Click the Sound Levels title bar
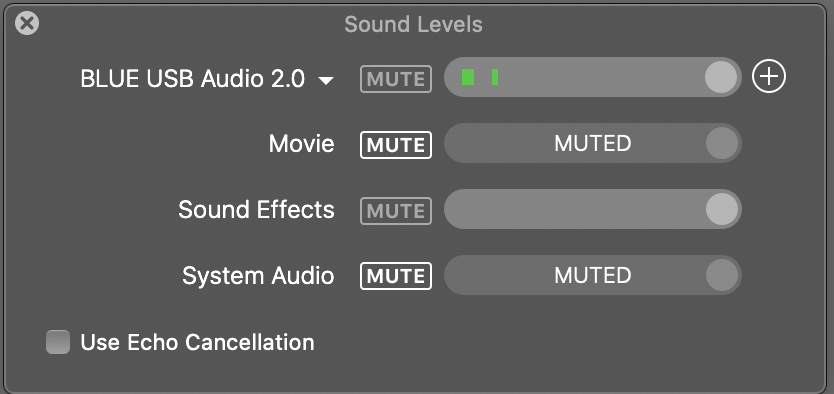Screen dimensions: 834x394 (x=413, y=24)
